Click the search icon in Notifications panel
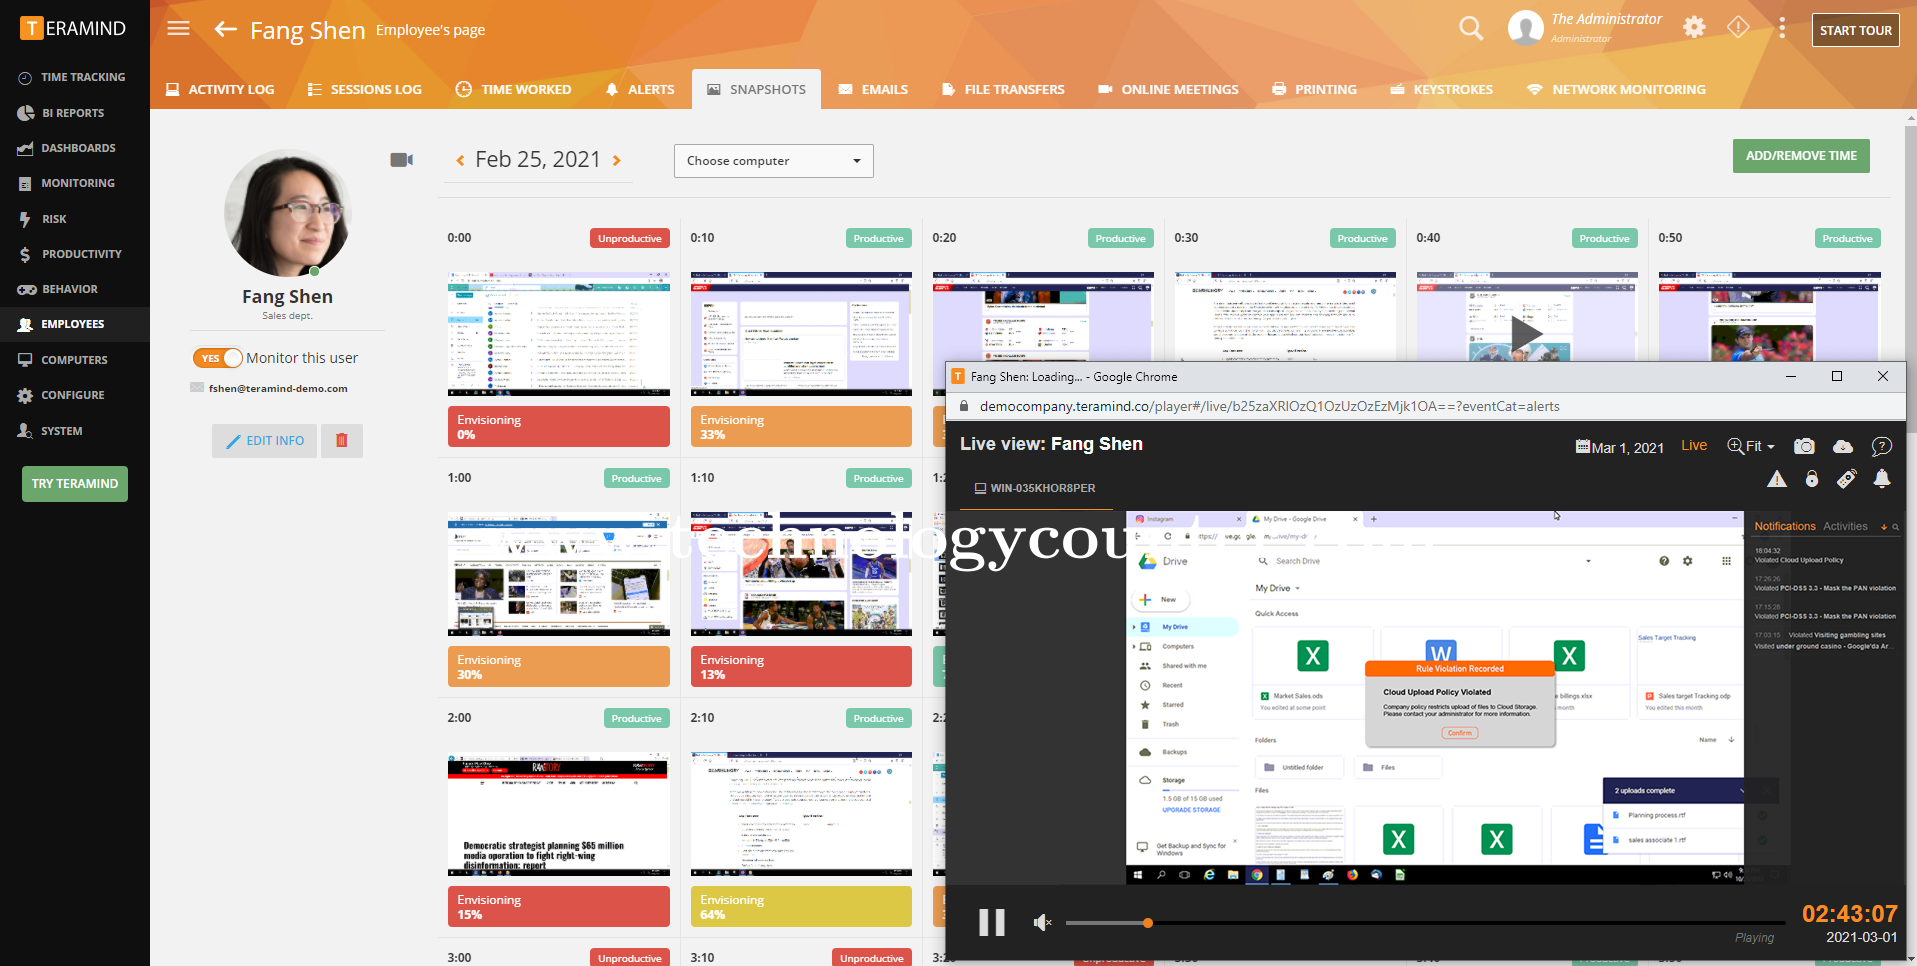This screenshot has width=1917, height=966. (1895, 527)
